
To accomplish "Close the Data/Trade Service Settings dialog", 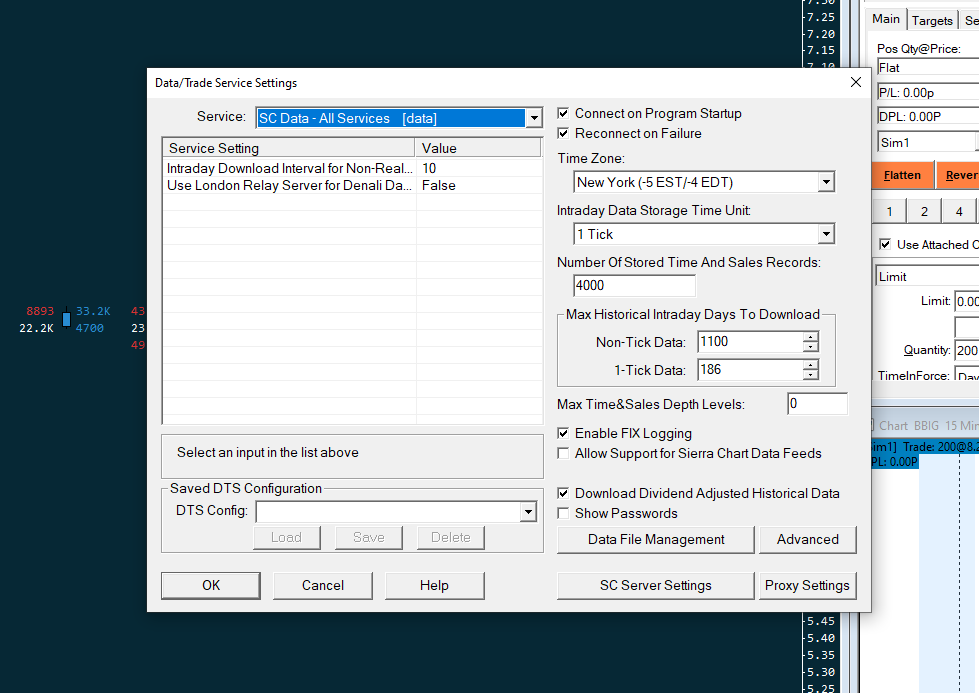I will pos(856,82).
